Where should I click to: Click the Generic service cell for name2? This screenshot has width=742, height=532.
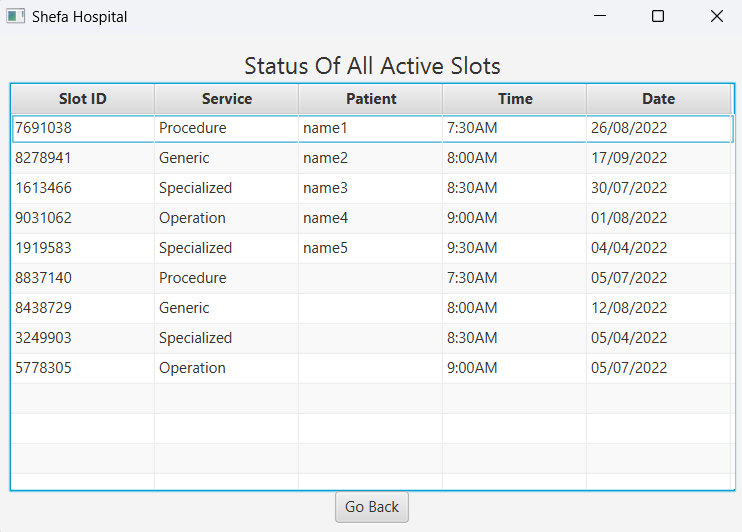[184, 158]
